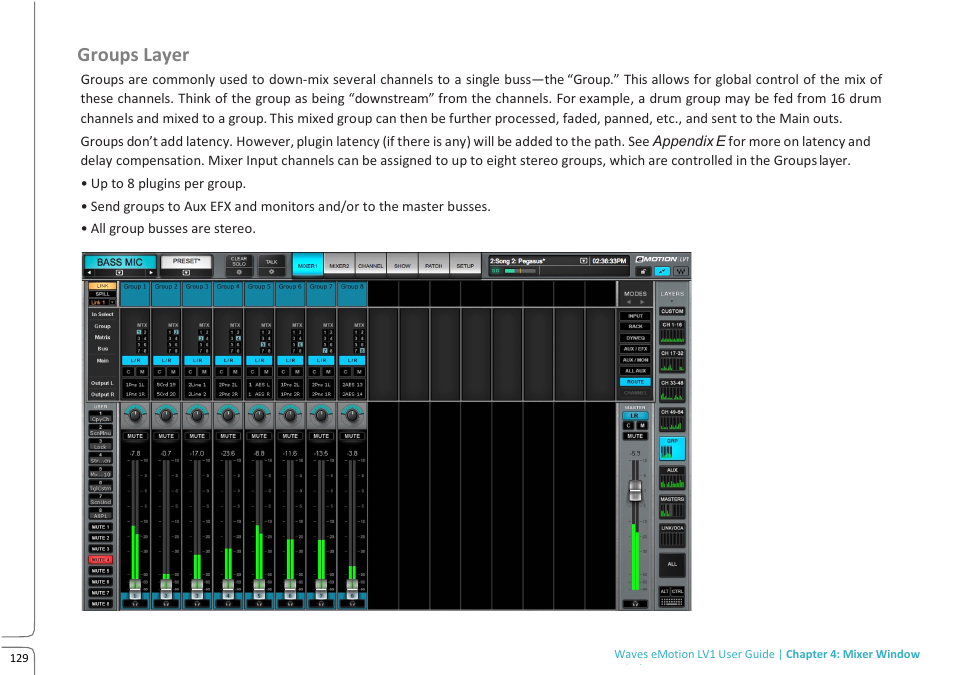Open the BASS MIC channel dropdown

point(119,273)
